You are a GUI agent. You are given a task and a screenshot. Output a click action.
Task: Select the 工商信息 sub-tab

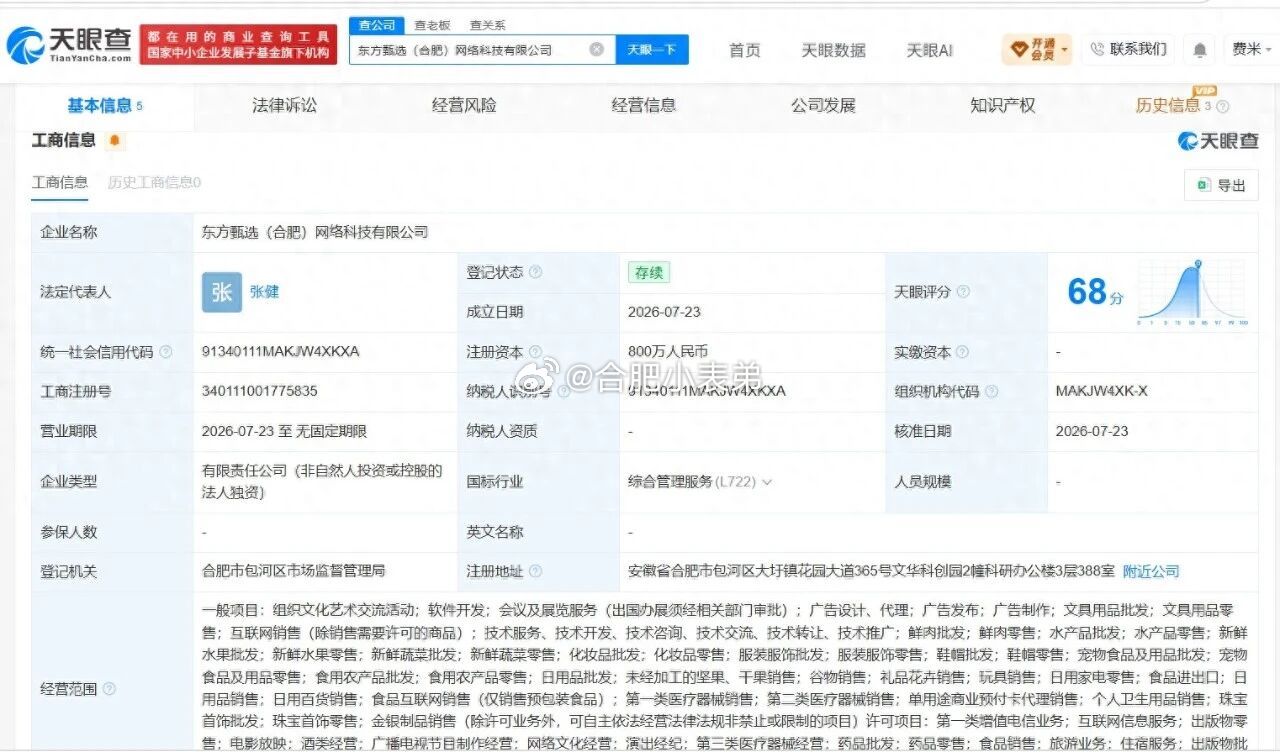pyautogui.click(x=60, y=182)
